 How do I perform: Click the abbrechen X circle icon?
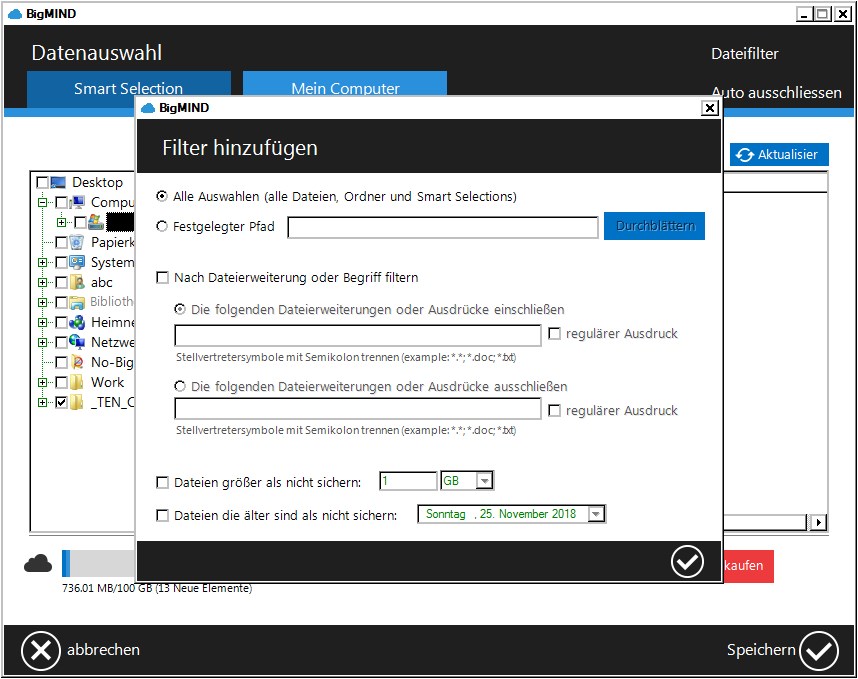click(40, 651)
